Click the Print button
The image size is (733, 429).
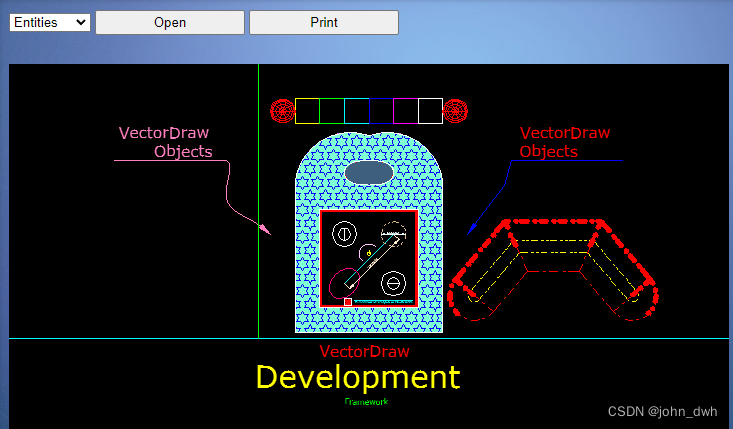click(x=324, y=22)
